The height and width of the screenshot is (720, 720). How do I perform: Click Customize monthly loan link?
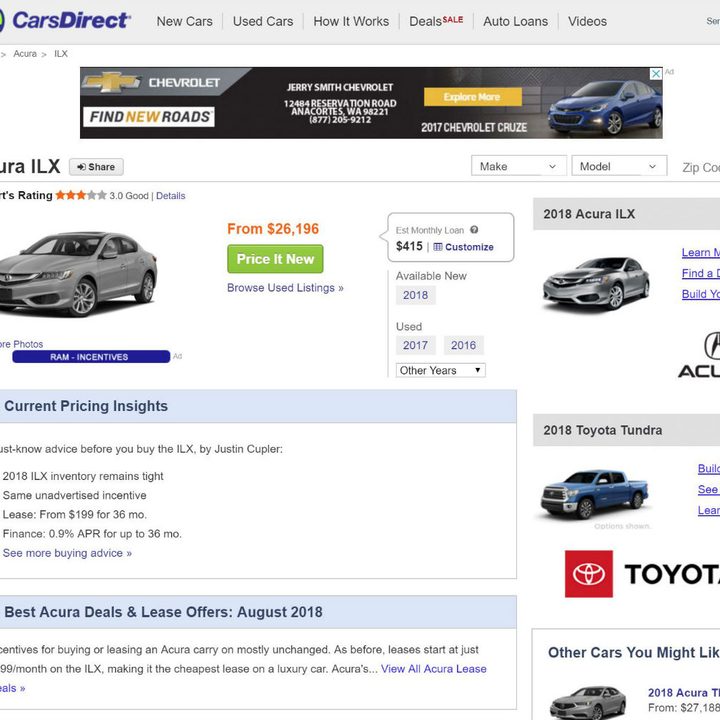(x=463, y=247)
